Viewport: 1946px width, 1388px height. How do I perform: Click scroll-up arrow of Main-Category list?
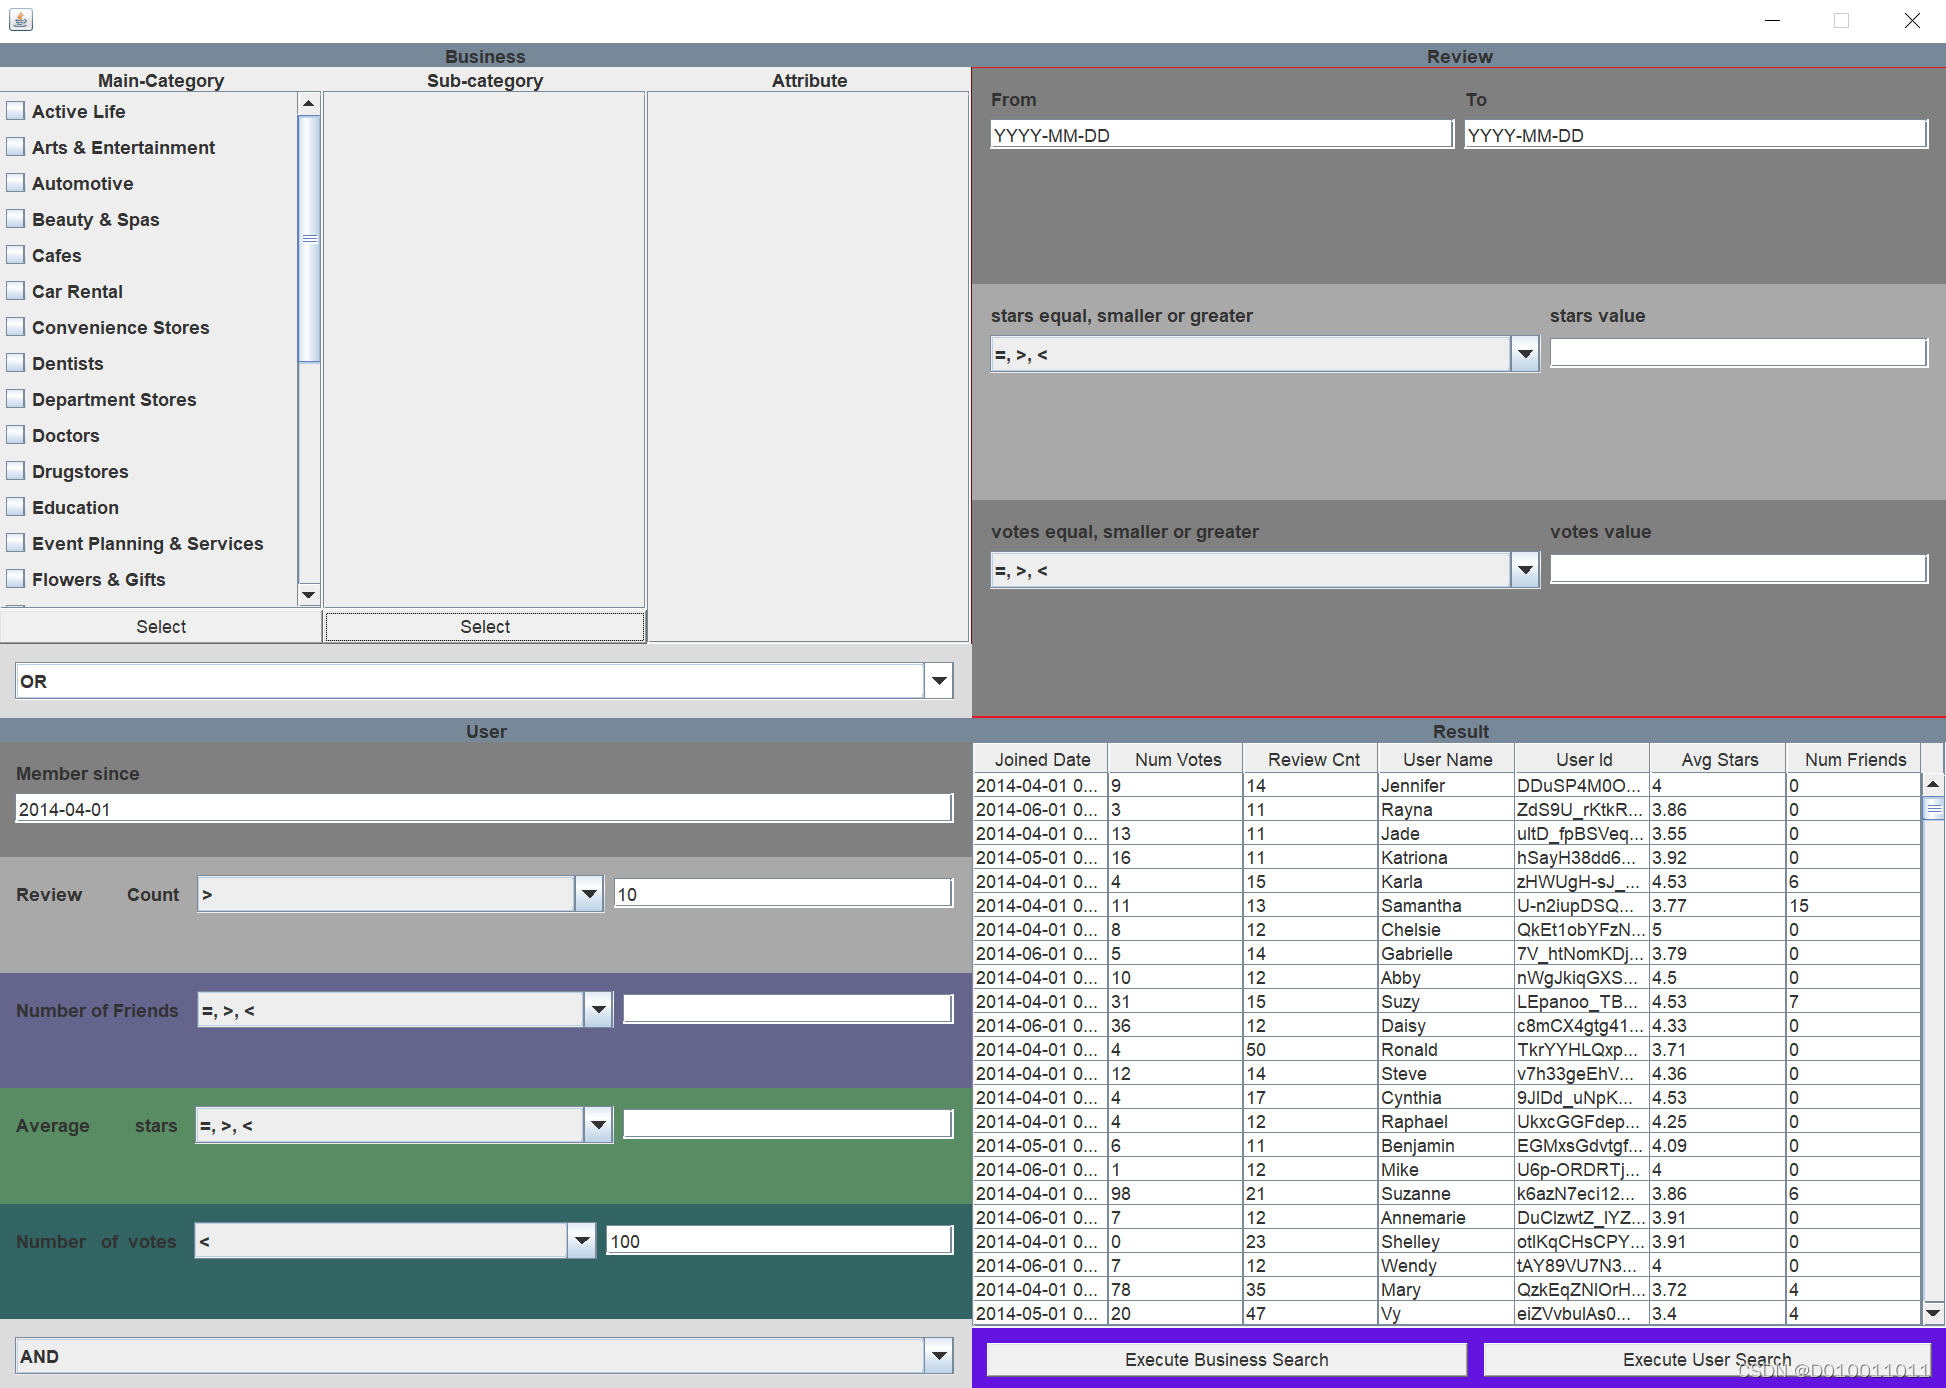pos(309,103)
